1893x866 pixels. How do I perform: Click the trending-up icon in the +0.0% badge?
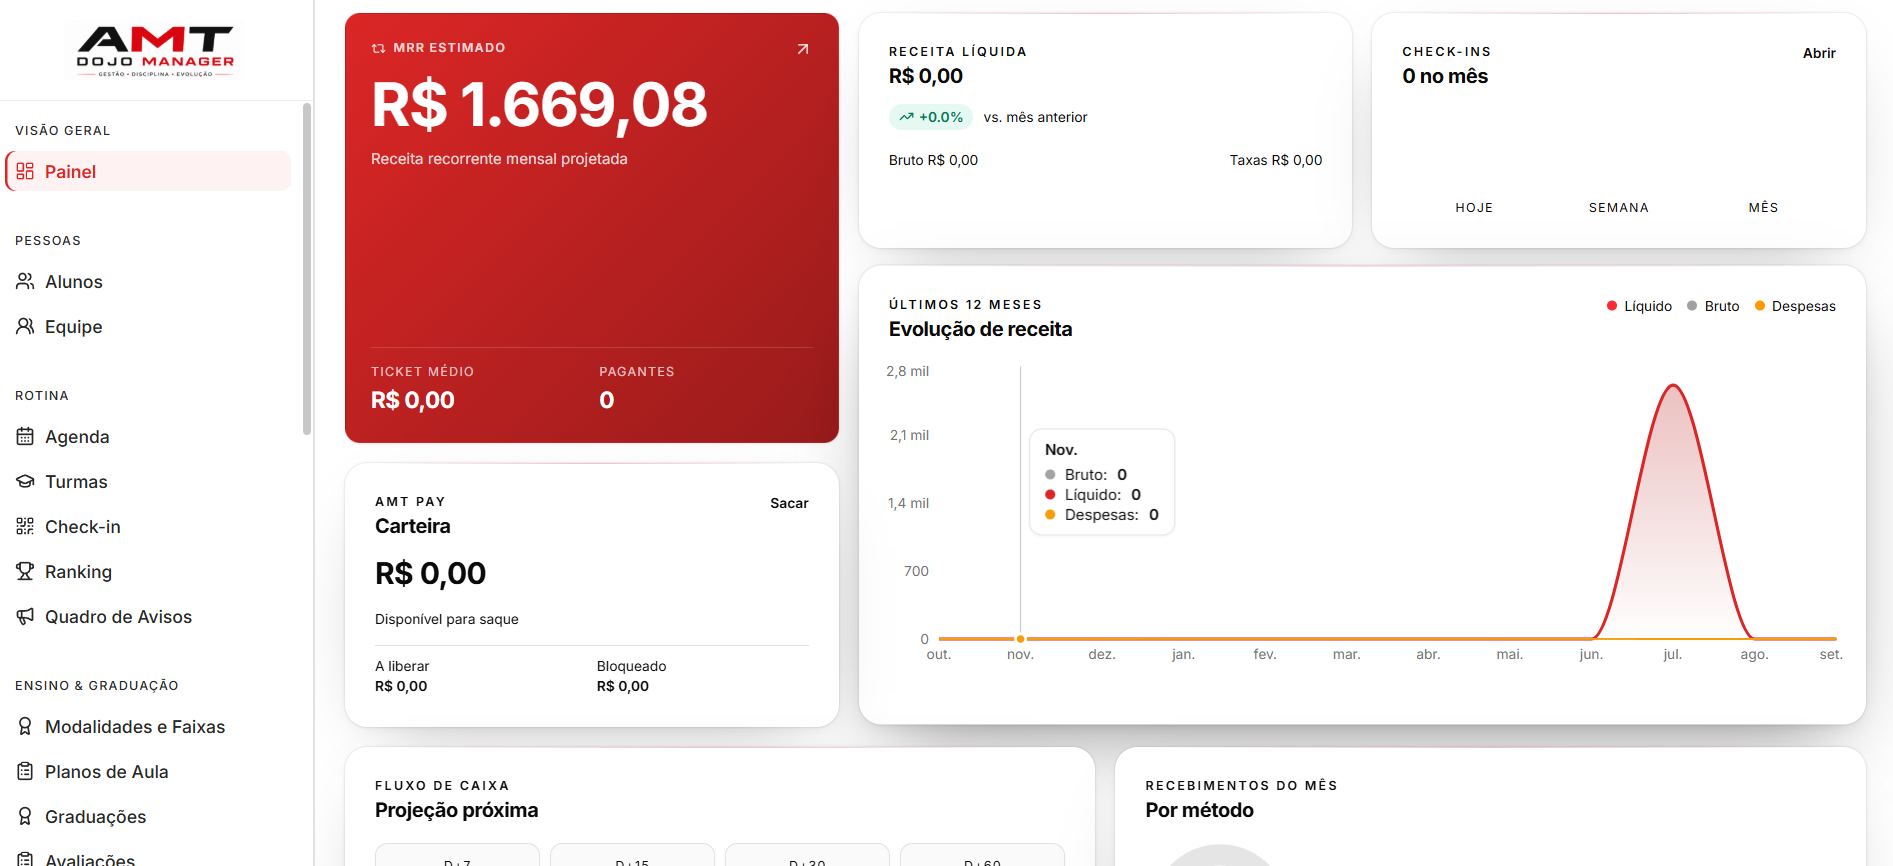[x=906, y=117]
